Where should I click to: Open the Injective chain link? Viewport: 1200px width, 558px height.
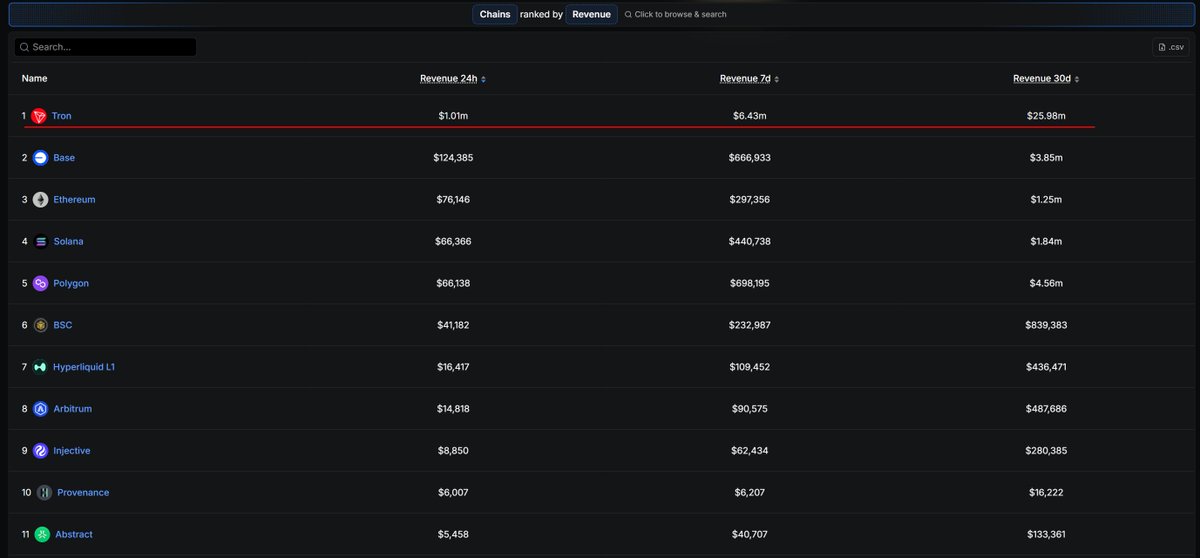[x=72, y=451]
